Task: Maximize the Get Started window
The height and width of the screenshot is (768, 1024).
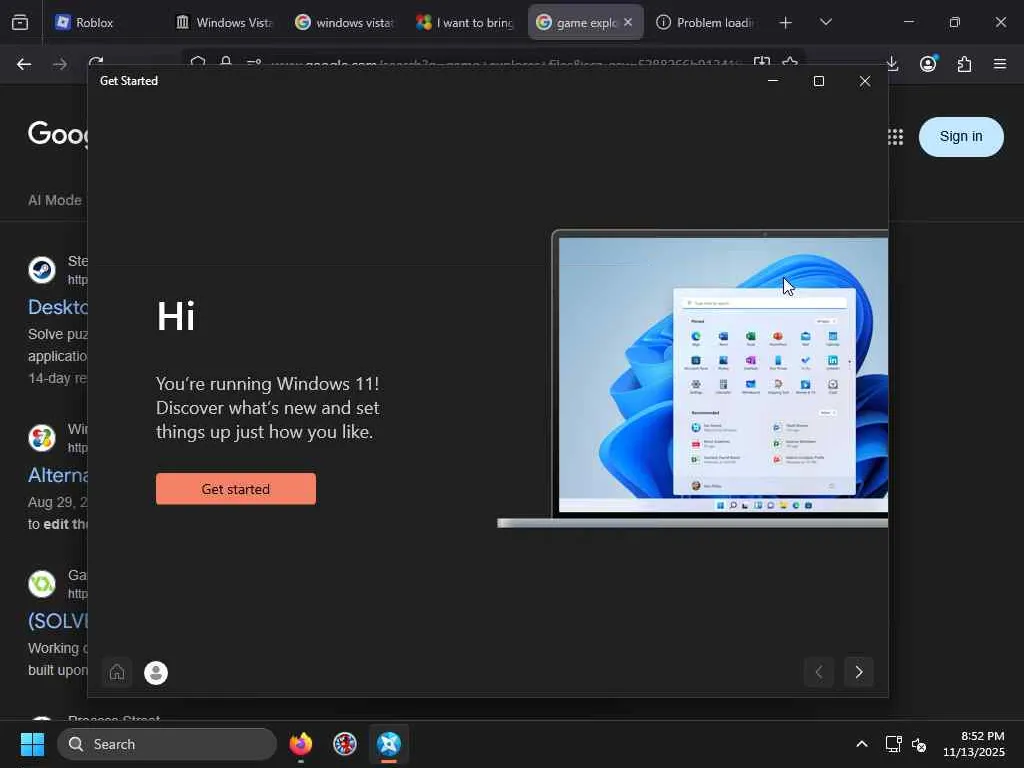Action: [x=819, y=81]
